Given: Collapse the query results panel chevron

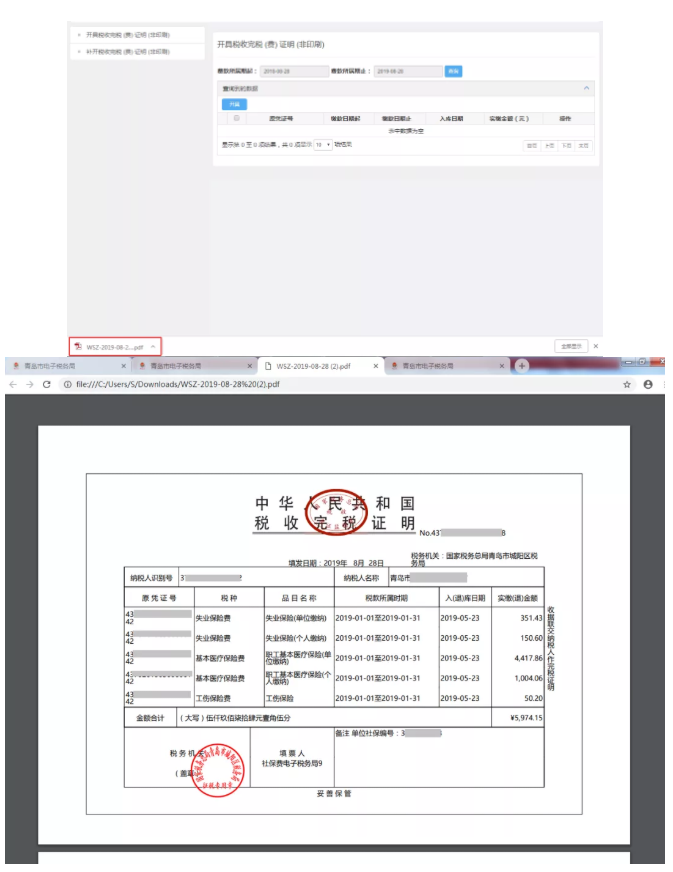Looking at the screenshot, I should [x=586, y=89].
